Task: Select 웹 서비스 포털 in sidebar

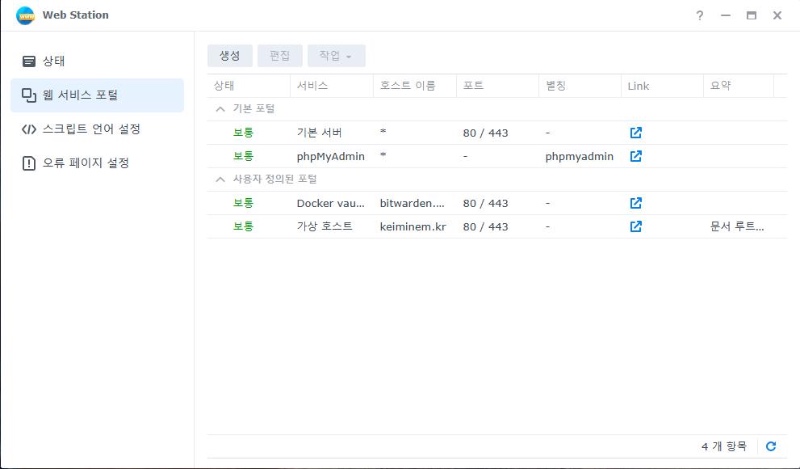Action: pyautogui.click(x=80, y=95)
